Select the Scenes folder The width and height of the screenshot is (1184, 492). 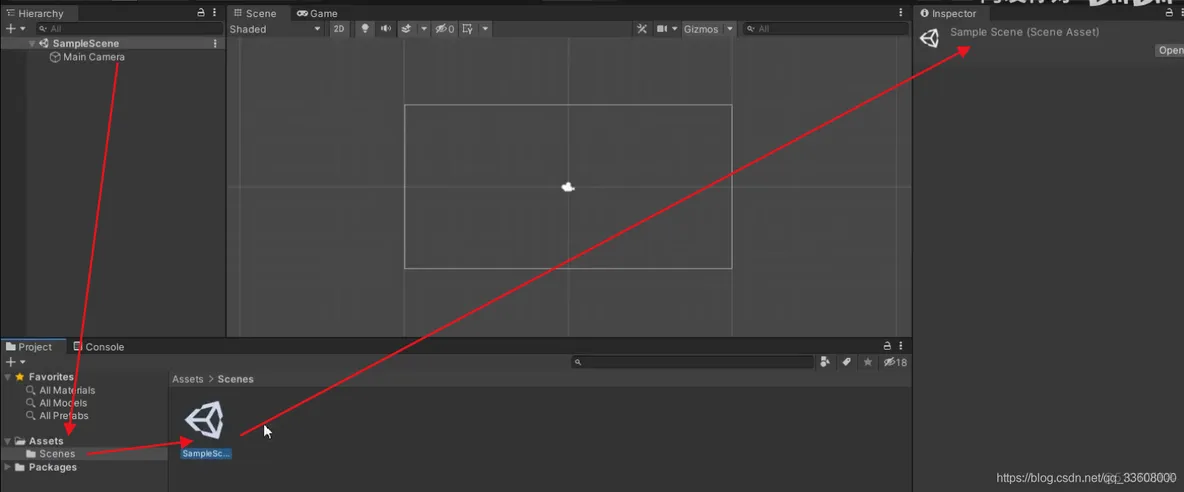57,454
